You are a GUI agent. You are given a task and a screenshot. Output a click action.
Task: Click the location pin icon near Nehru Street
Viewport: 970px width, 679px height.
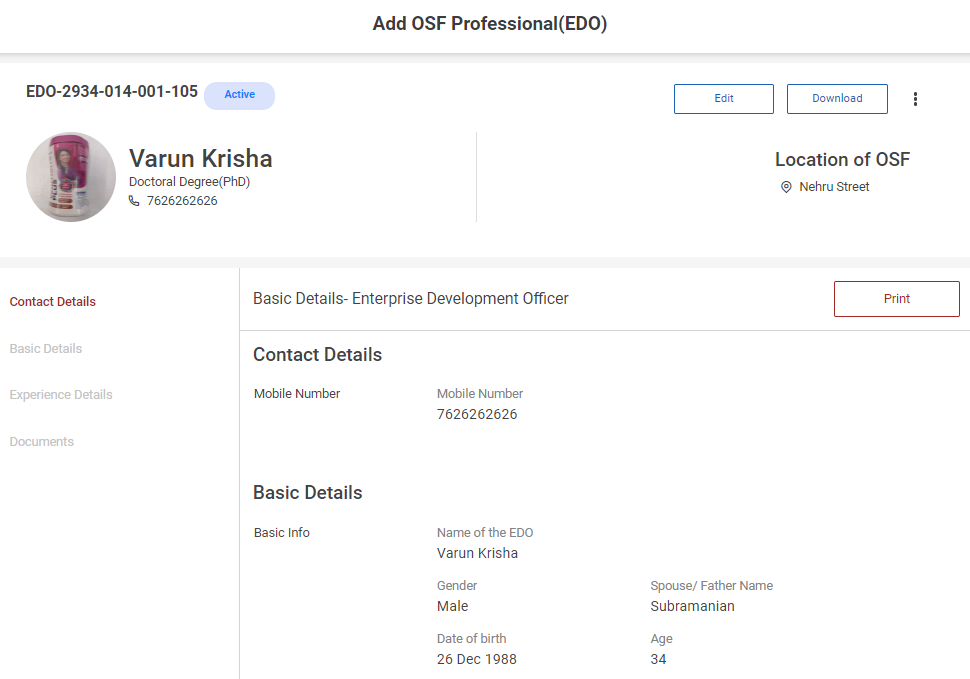(786, 187)
